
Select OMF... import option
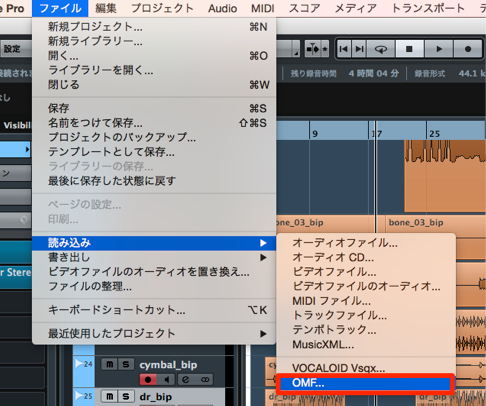click(x=366, y=383)
